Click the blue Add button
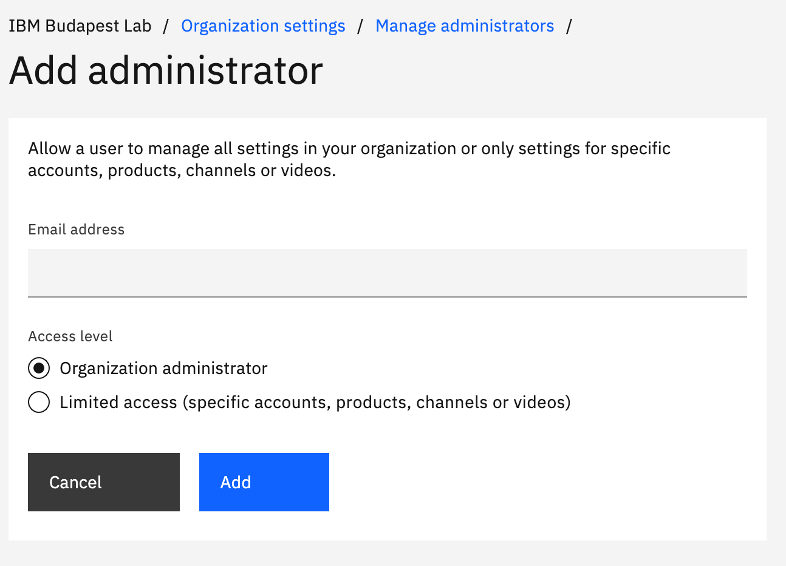 tap(264, 482)
